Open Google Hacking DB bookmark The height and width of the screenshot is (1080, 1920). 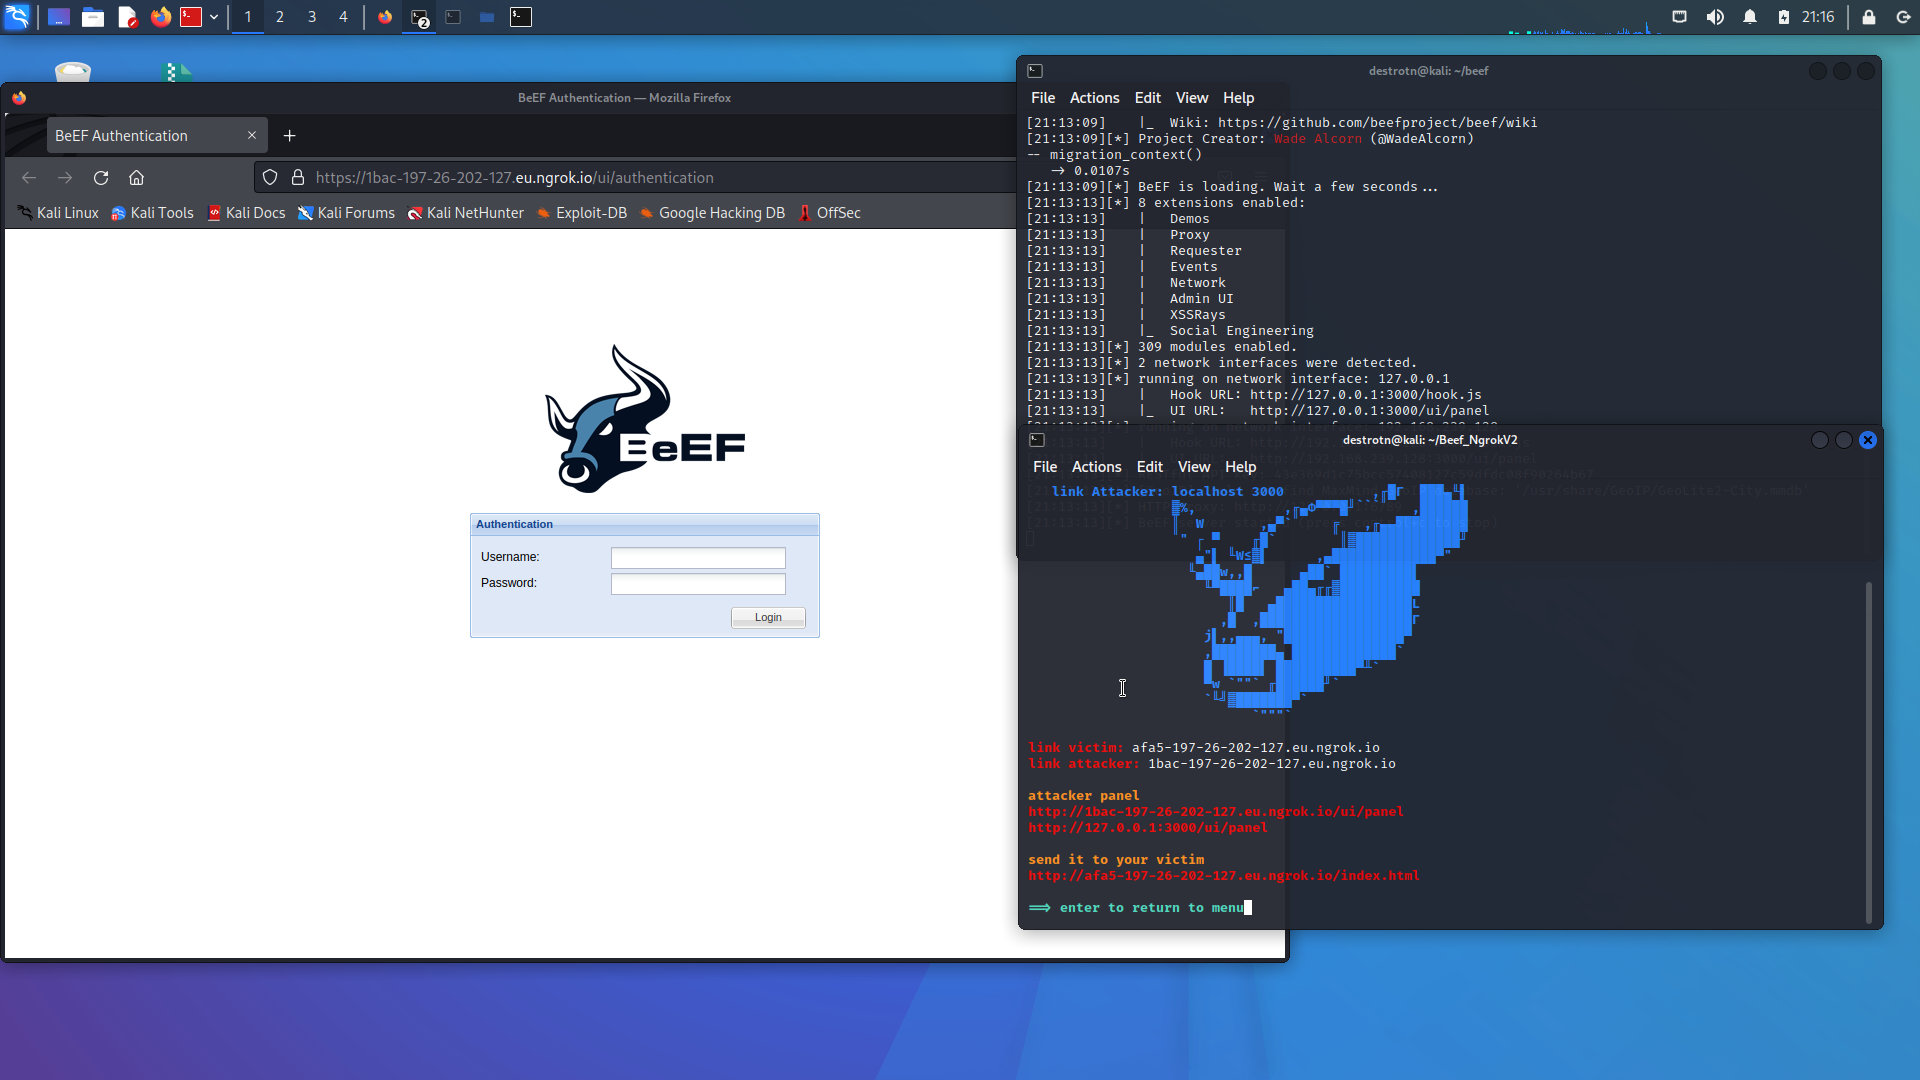(712, 213)
